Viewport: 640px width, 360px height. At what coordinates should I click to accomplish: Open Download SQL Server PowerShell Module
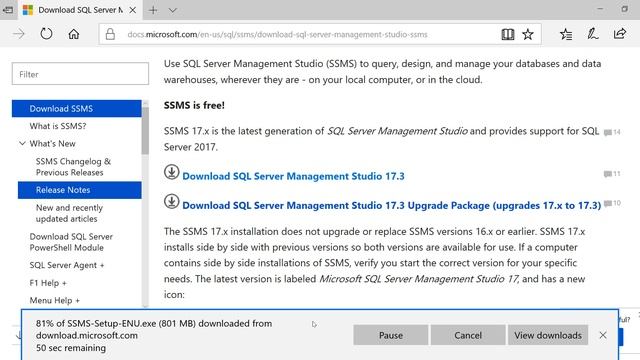coord(71,242)
